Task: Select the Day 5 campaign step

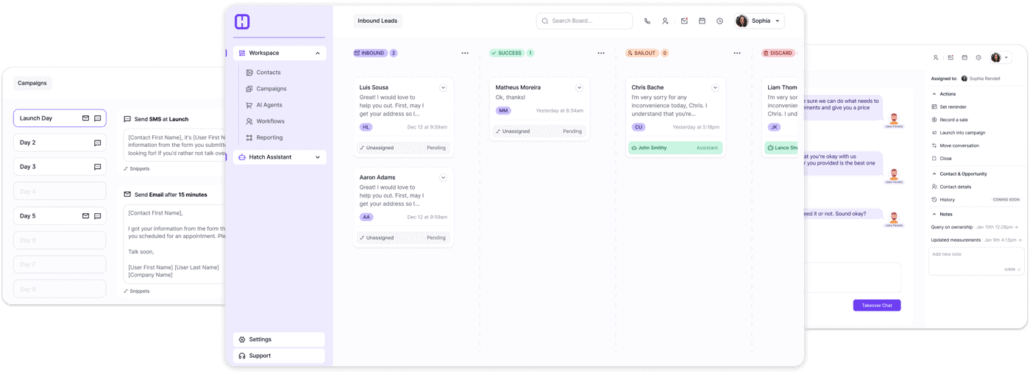Action: coord(60,216)
